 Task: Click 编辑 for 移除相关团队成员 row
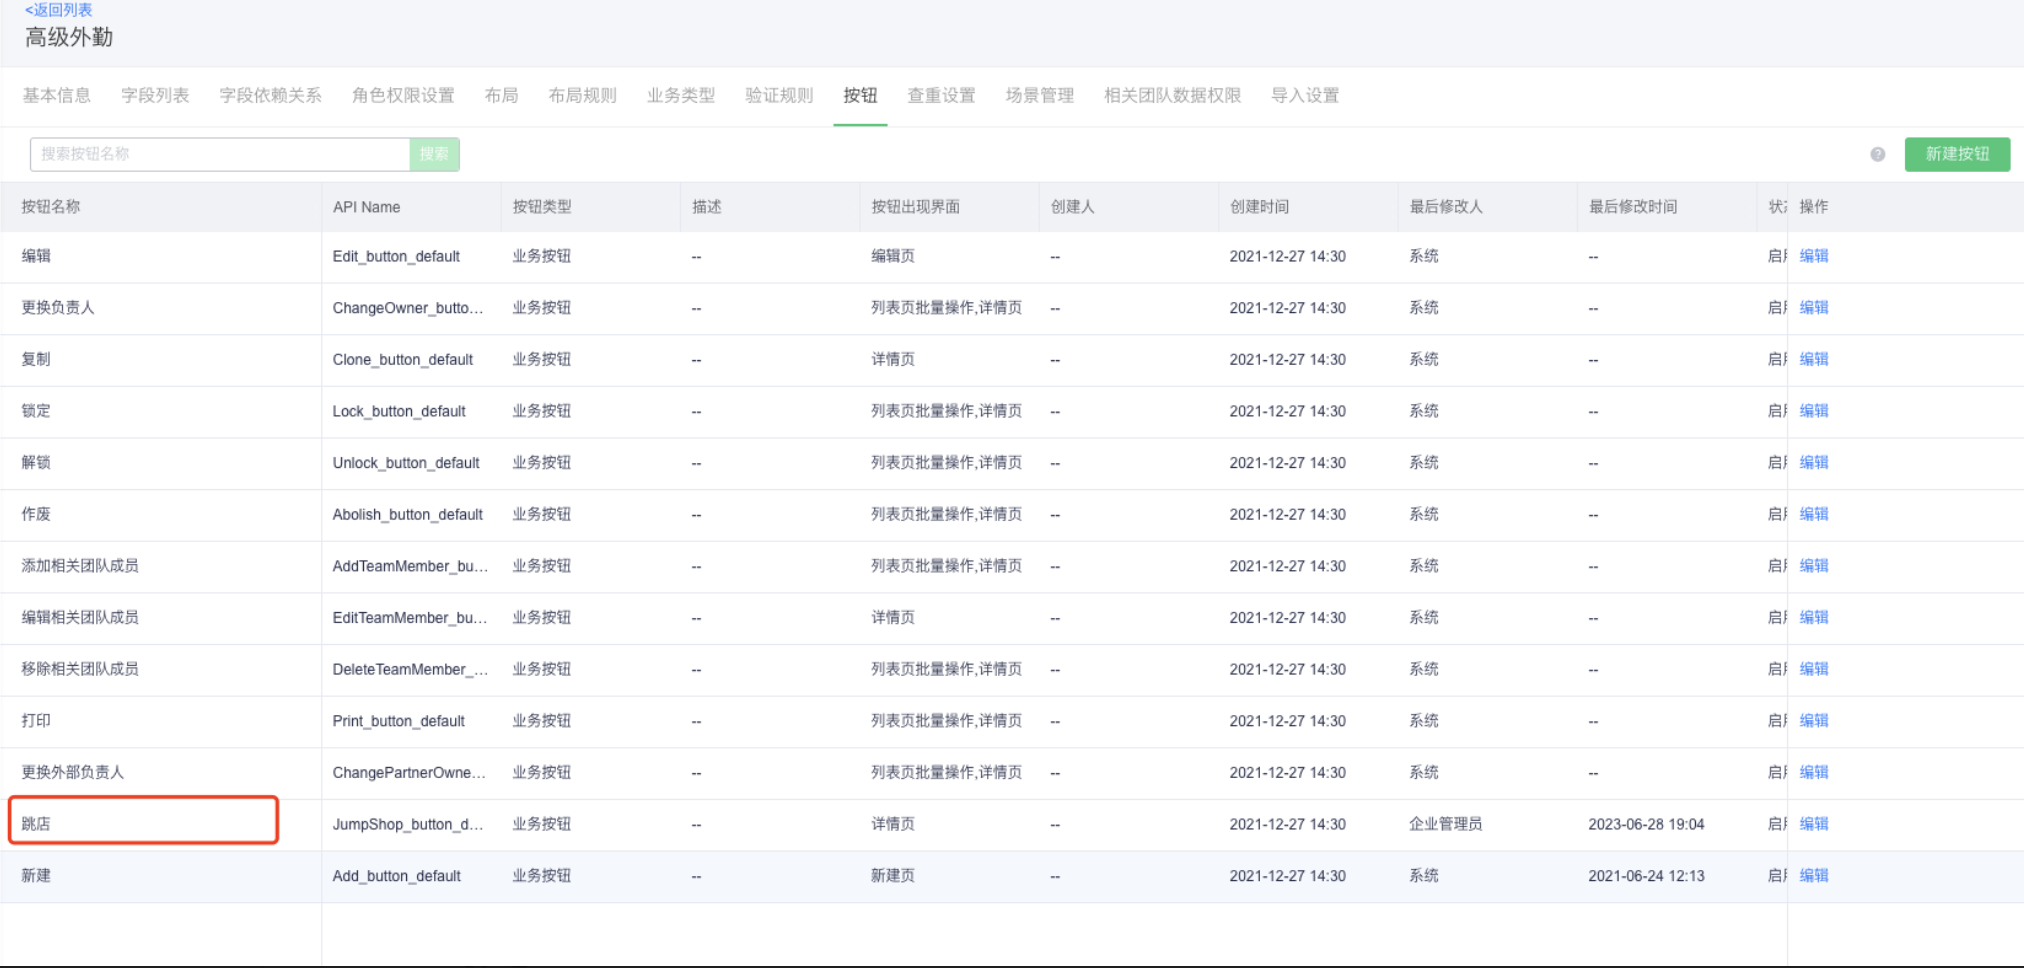click(1813, 669)
